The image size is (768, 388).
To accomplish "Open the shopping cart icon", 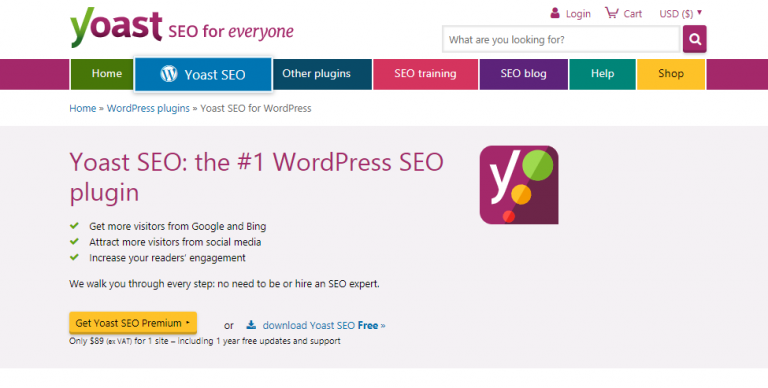I will pyautogui.click(x=611, y=13).
